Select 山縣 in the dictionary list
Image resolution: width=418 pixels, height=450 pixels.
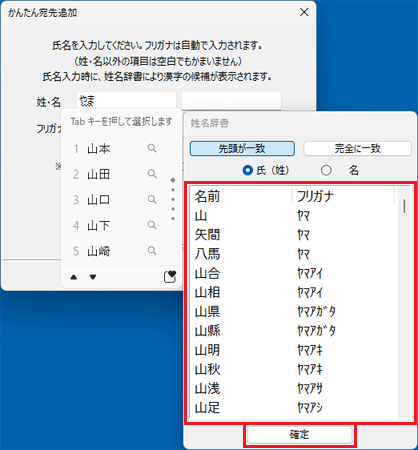point(294,331)
